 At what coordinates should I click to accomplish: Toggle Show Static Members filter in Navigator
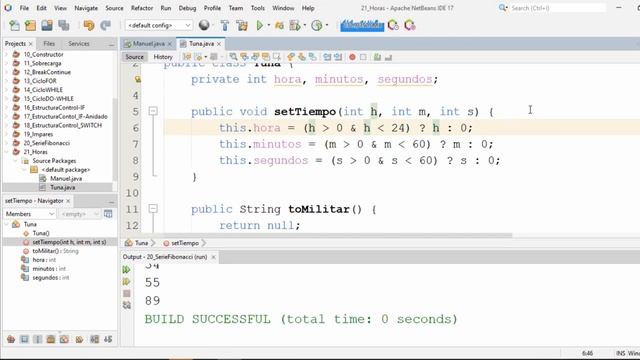pos(38,339)
